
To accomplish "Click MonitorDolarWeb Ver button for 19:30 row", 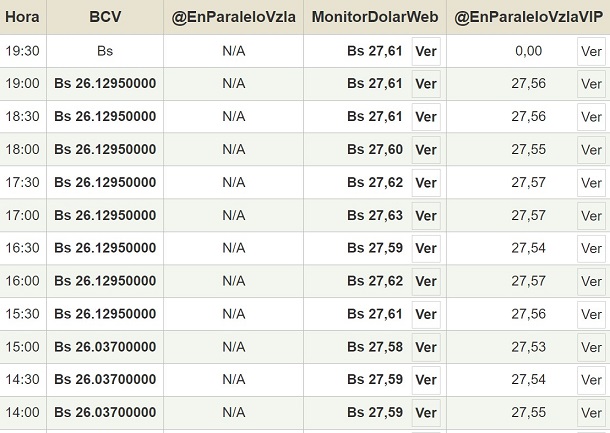I will point(426,52).
